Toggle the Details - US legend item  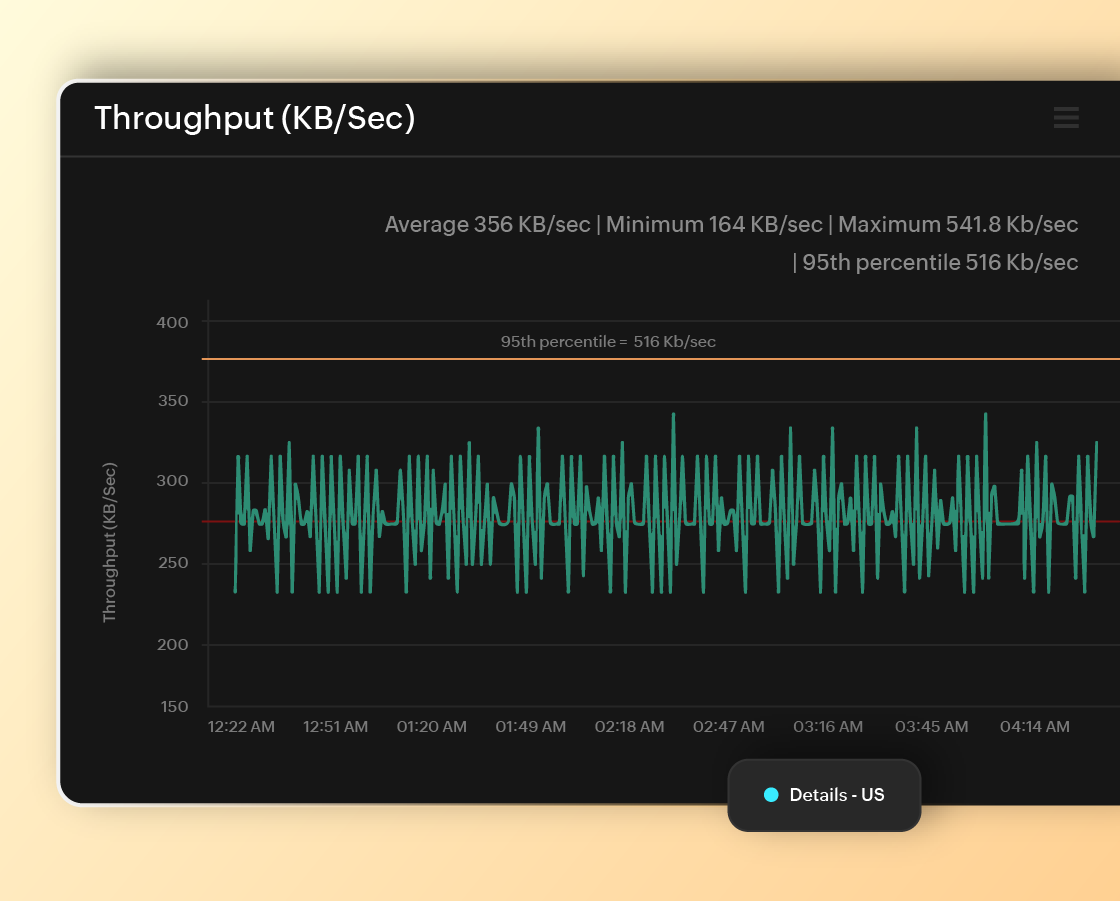(x=824, y=795)
